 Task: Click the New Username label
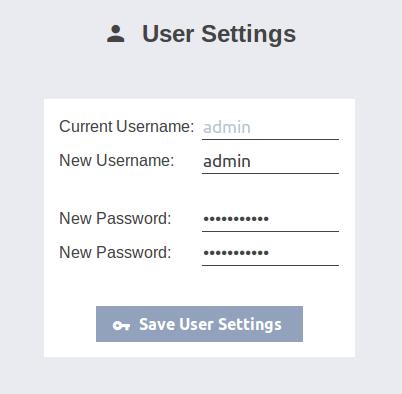tap(117, 160)
